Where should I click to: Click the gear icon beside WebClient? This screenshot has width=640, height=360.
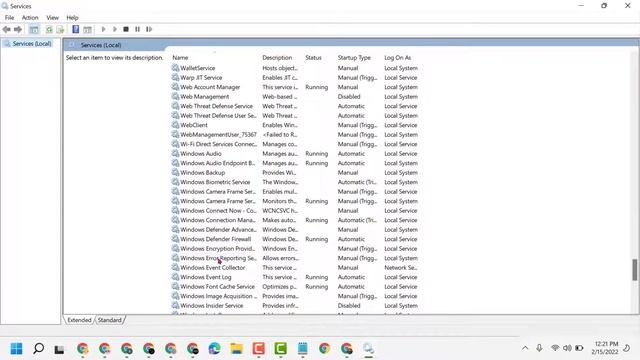pos(175,125)
